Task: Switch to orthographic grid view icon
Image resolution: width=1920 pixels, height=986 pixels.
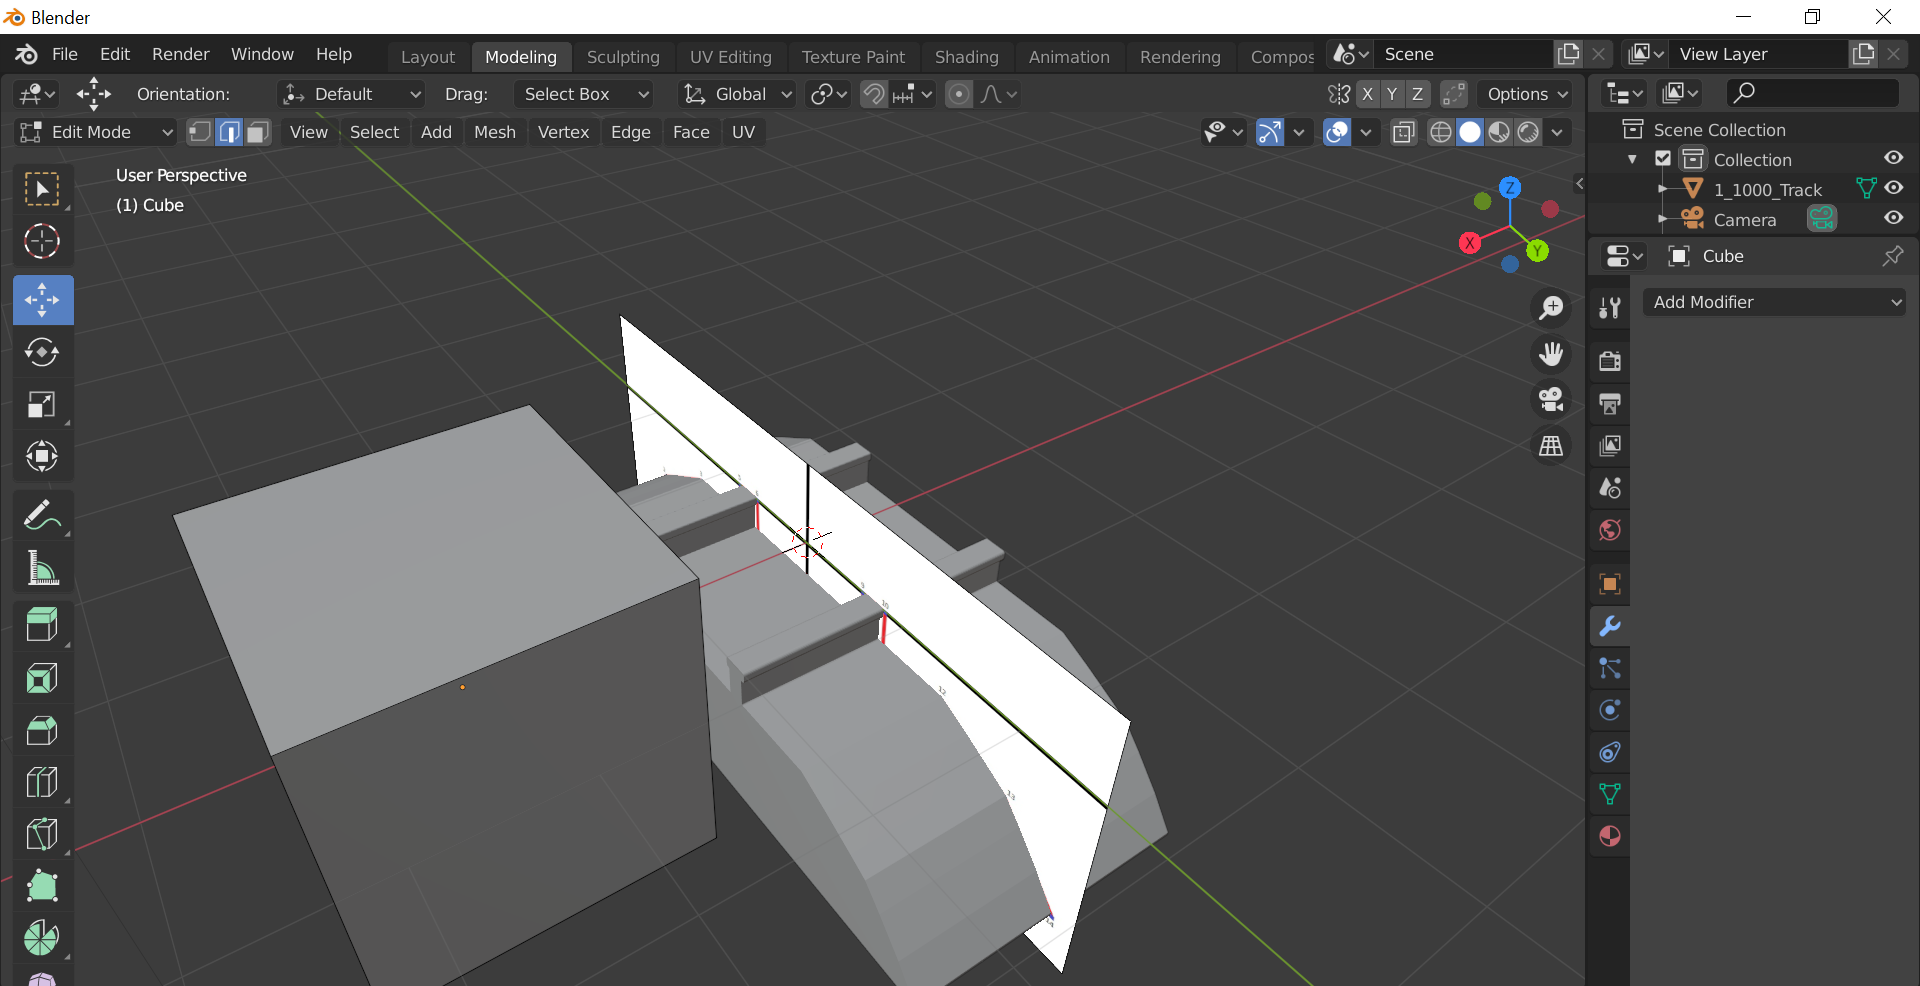Action: [x=1551, y=446]
